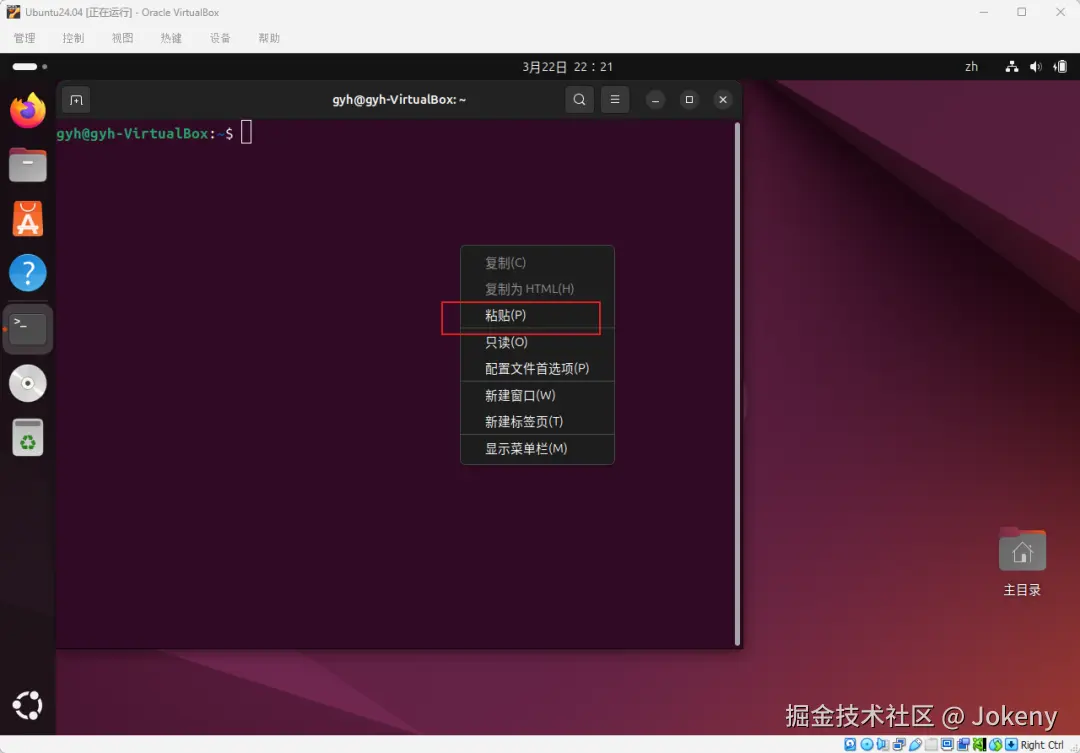Click the power battery icon in top bar
Image resolution: width=1080 pixels, height=753 pixels.
click(x=1060, y=67)
